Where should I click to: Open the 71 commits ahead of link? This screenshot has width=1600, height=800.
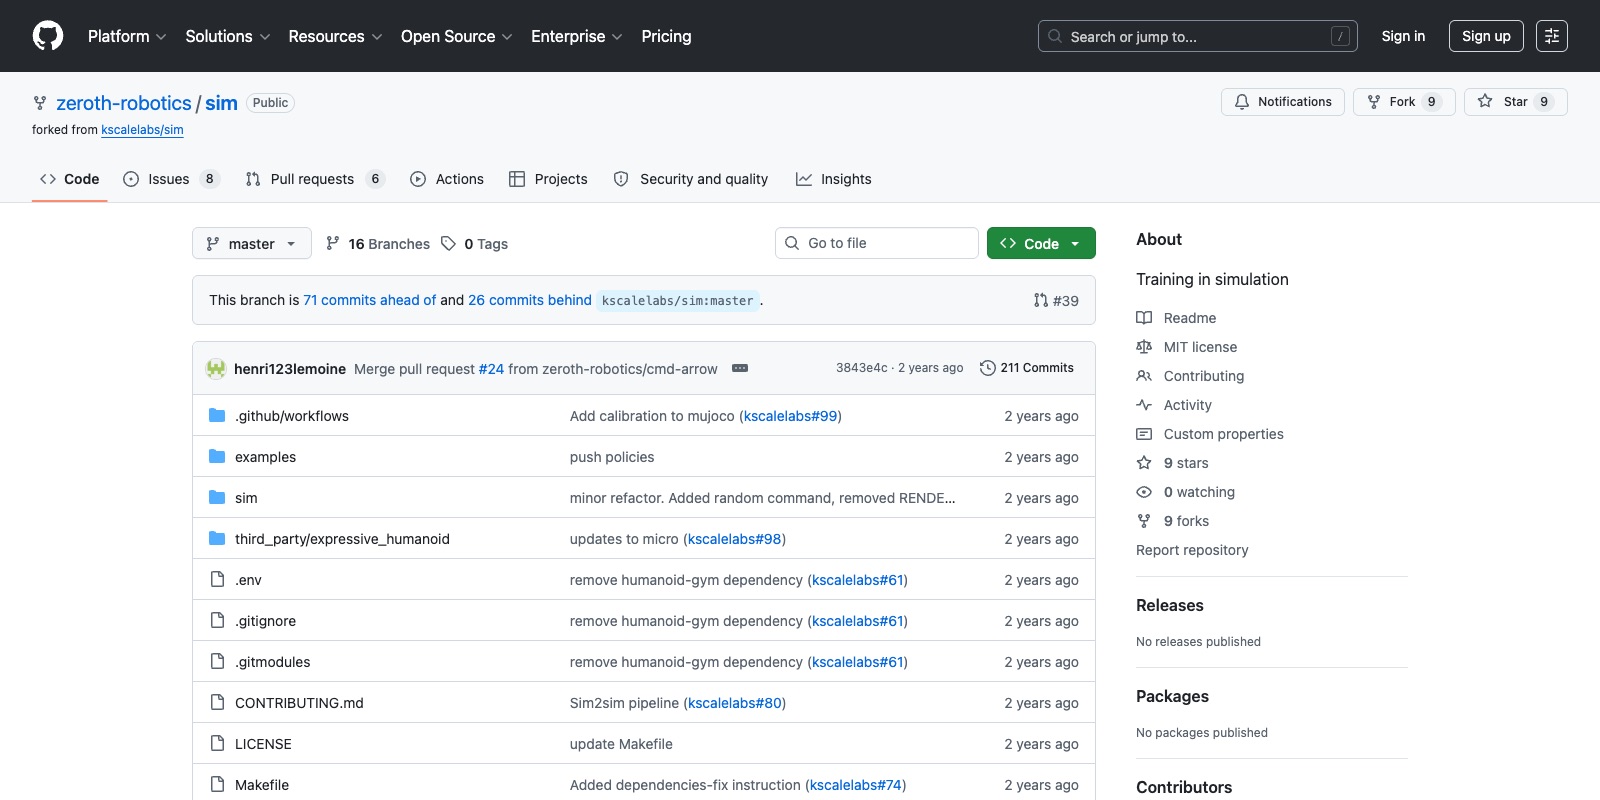(x=370, y=300)
